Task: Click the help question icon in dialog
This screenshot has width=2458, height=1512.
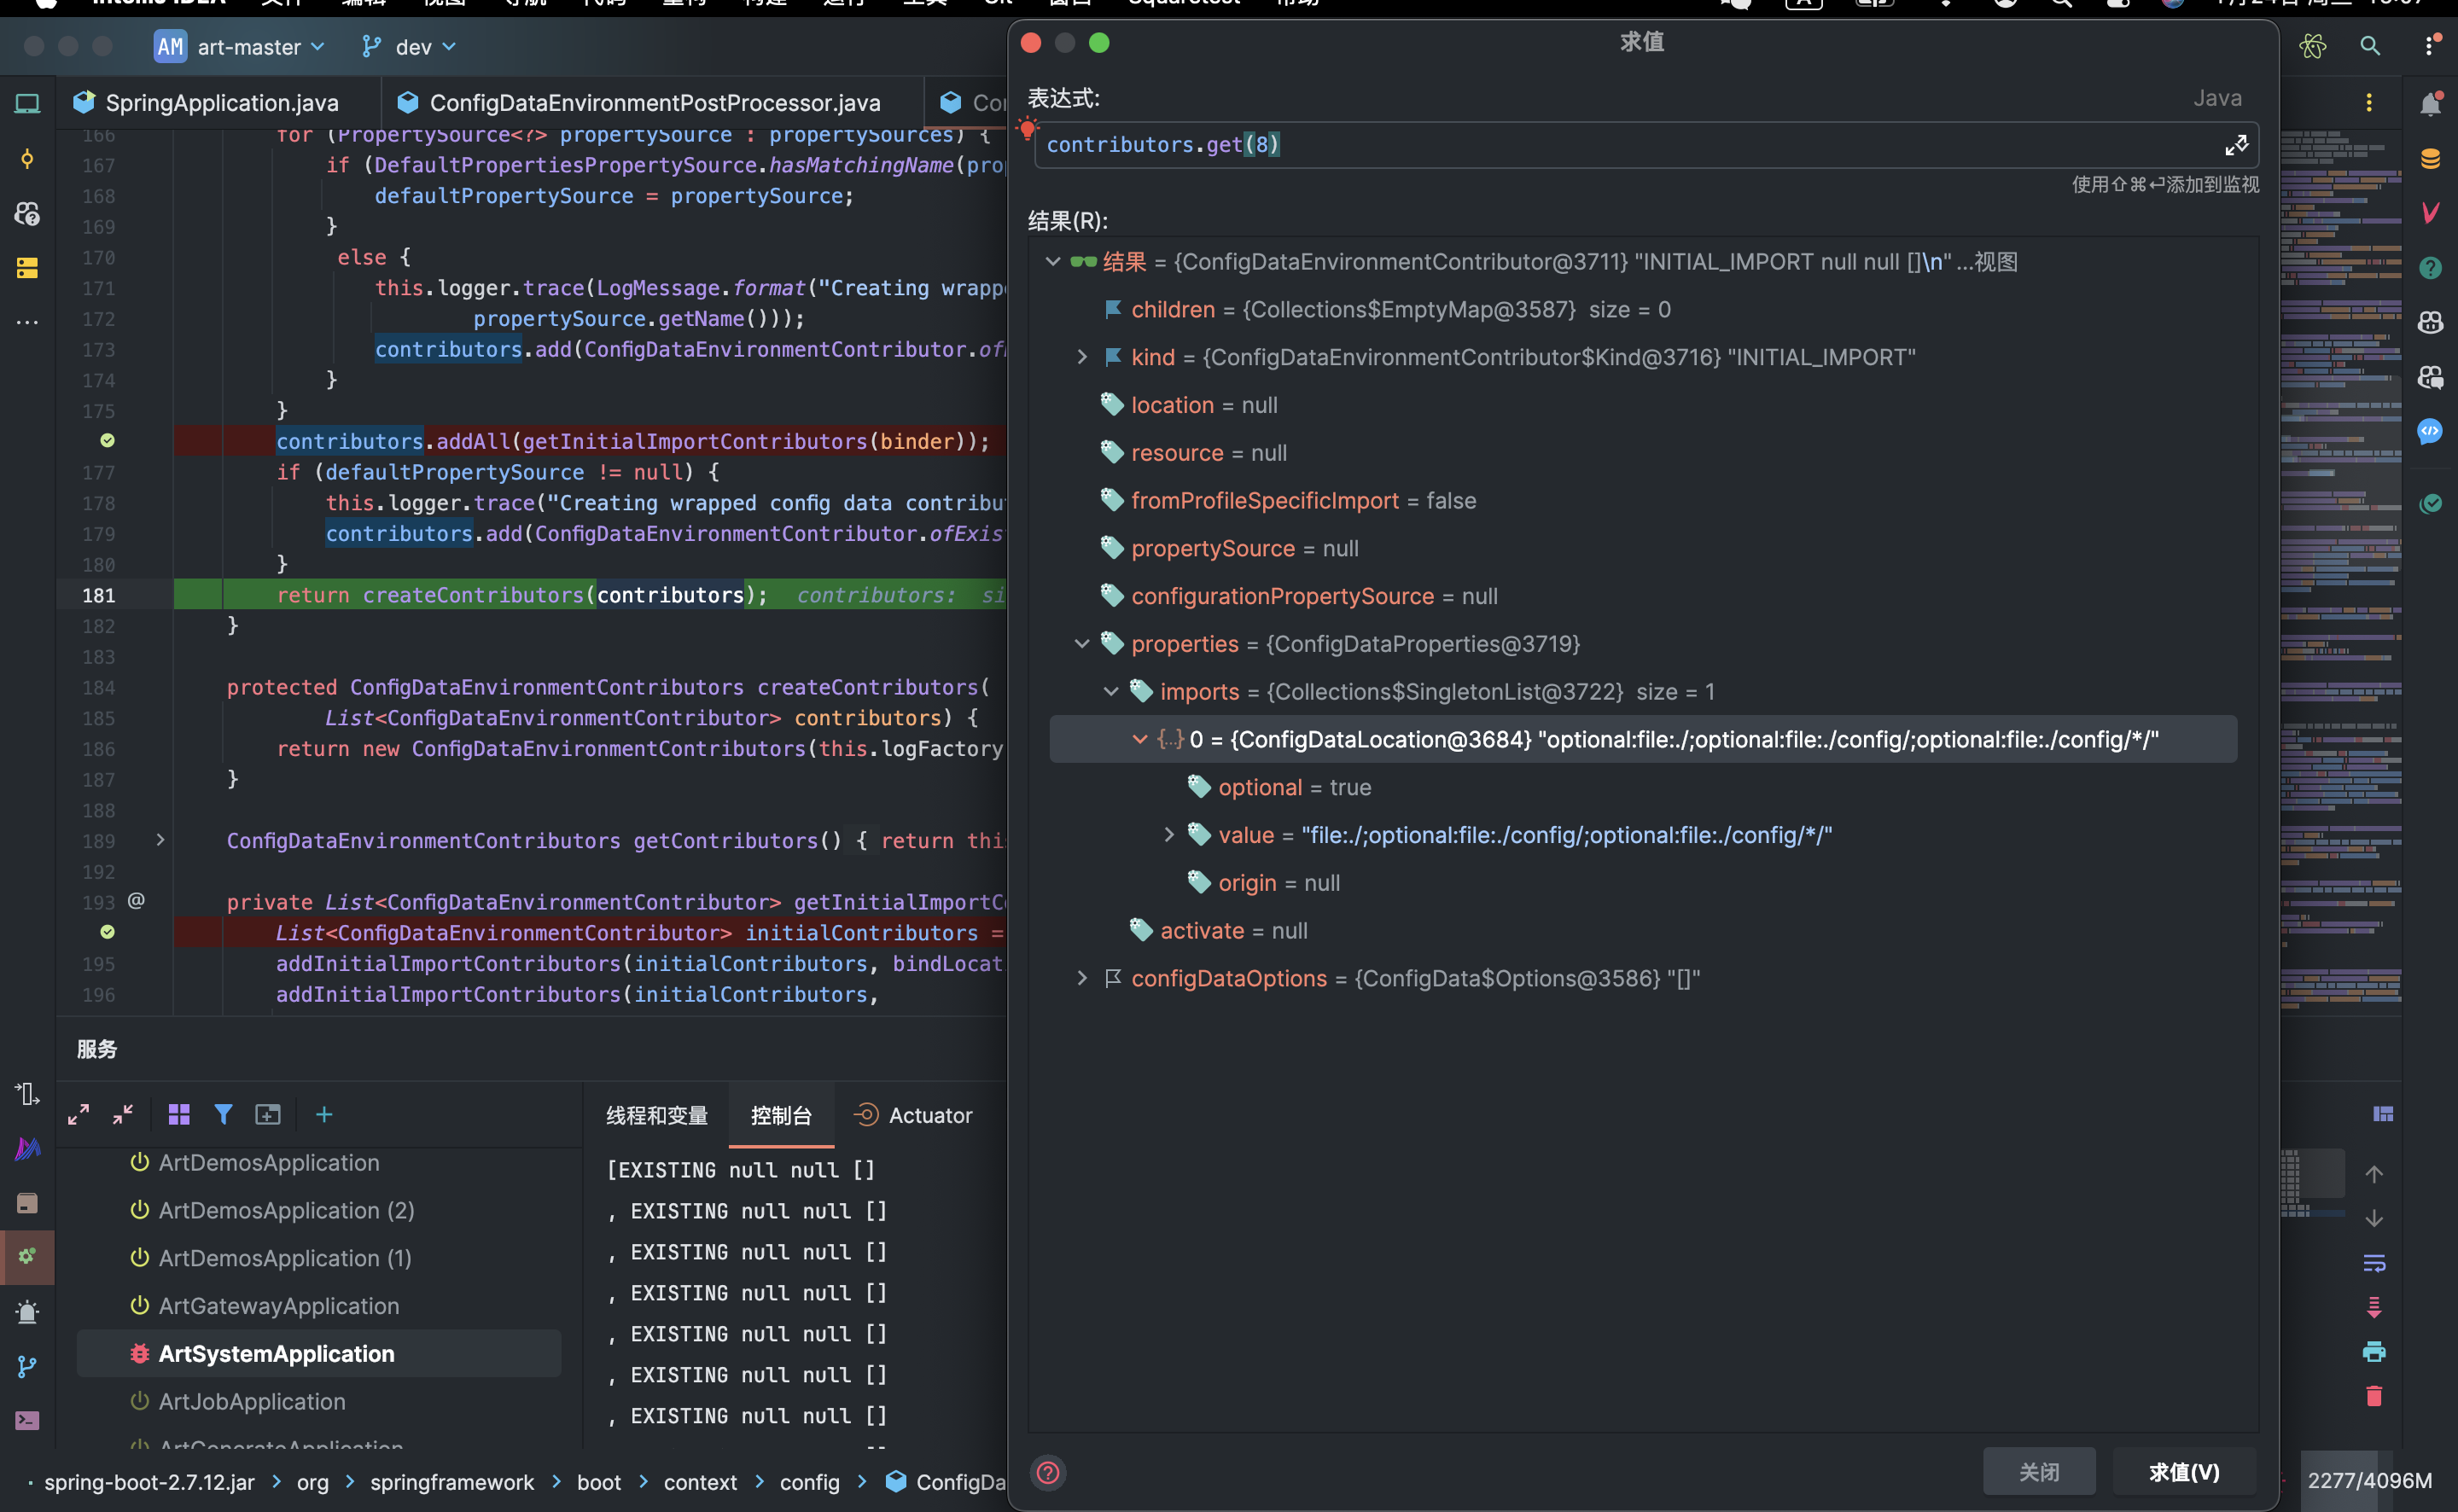Action: pyautogui.click(x=1047, y=1472)
